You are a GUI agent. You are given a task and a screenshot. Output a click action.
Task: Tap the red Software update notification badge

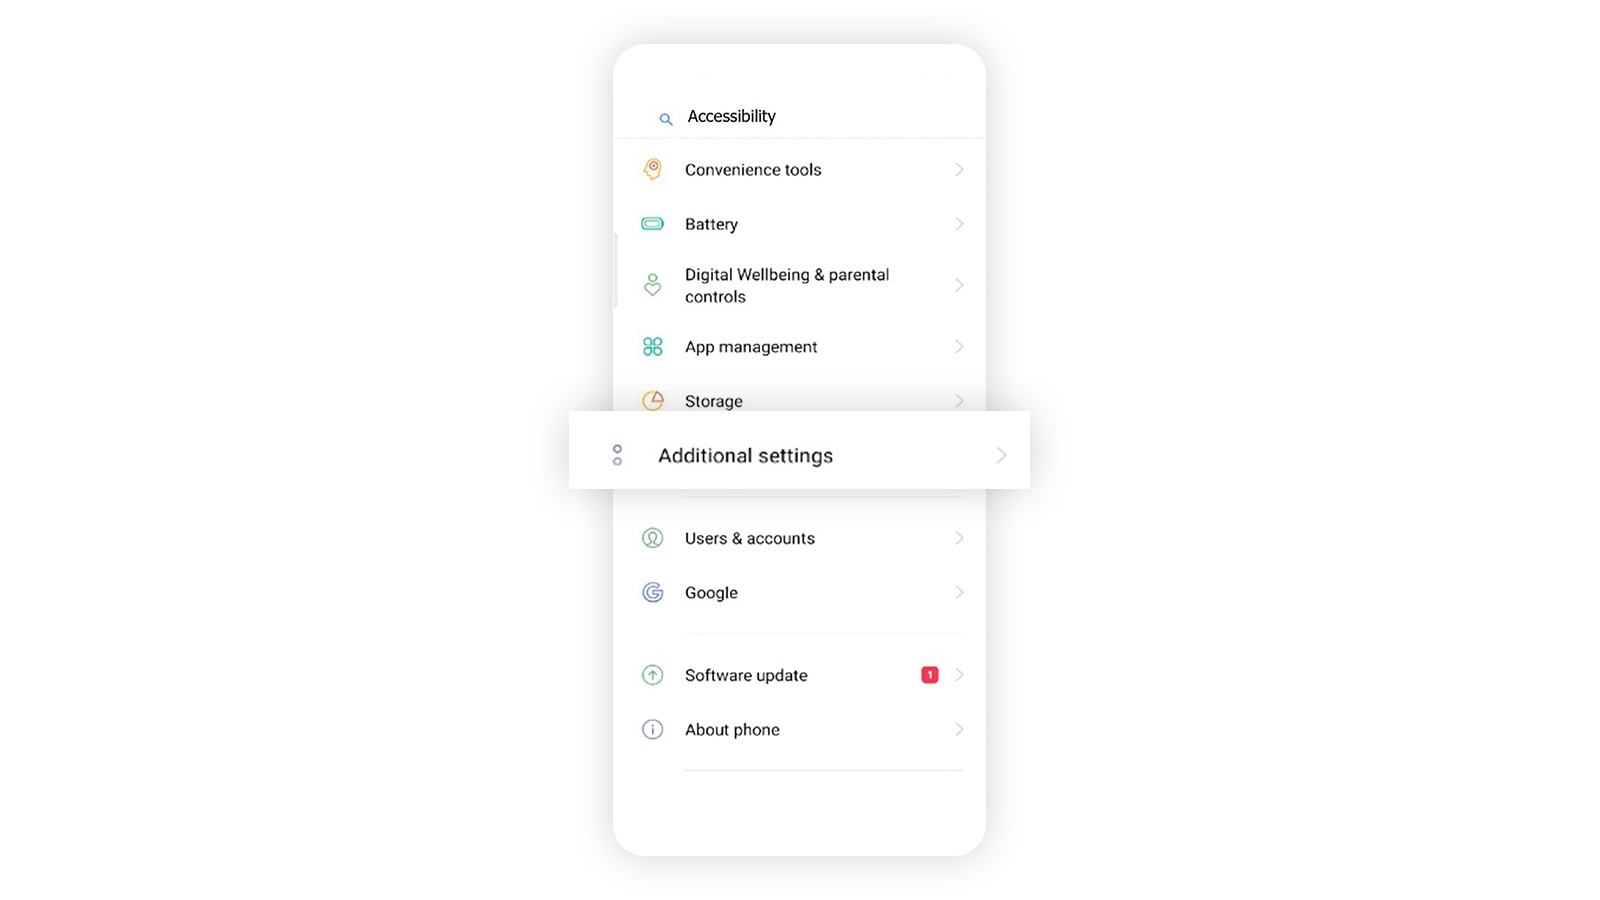(x=930, y=675)
